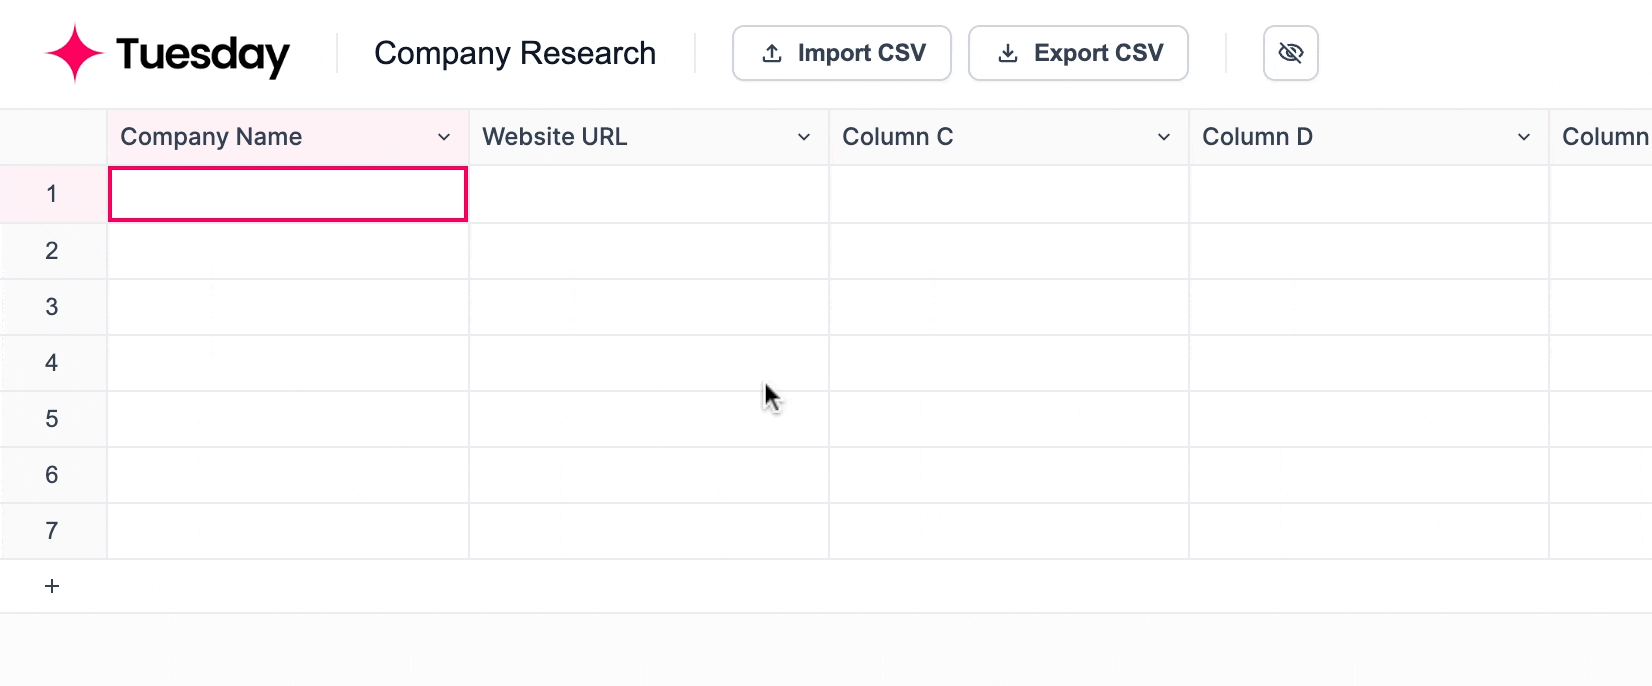The height and width of the screenshot is (686, 1652).
Task: Select the Website URL cell in row 1
Action: tap(649, 194)
